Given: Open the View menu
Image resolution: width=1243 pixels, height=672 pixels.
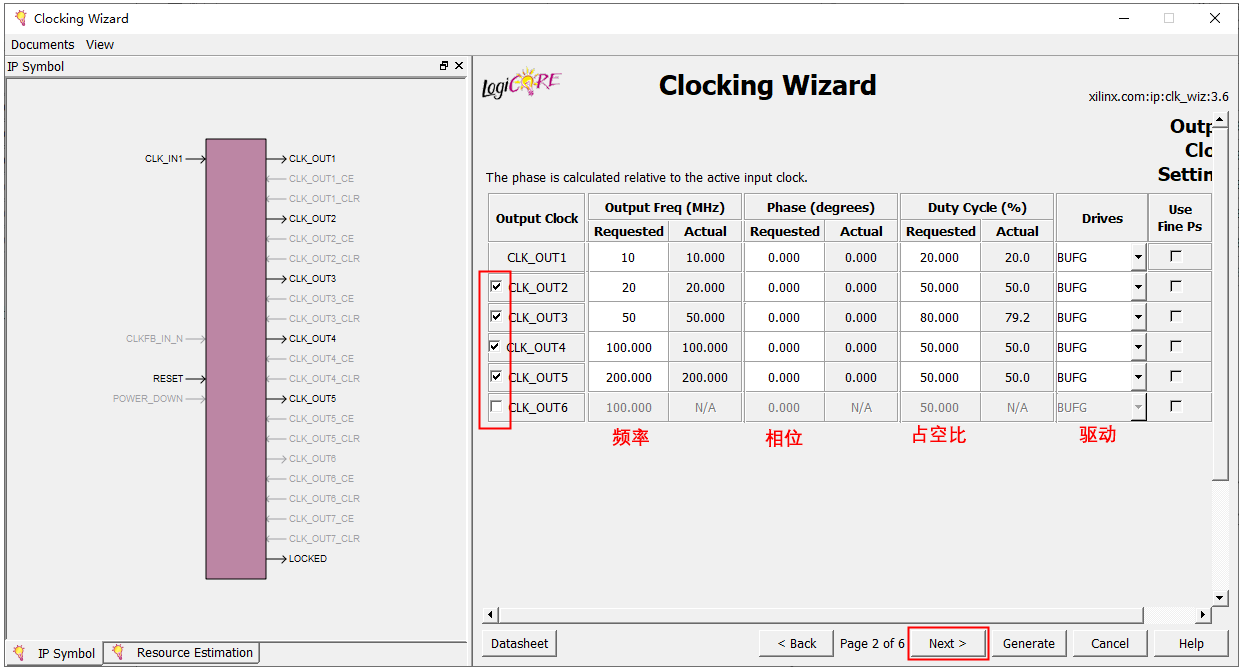Looking at the screenshot, I should [100, 45].
